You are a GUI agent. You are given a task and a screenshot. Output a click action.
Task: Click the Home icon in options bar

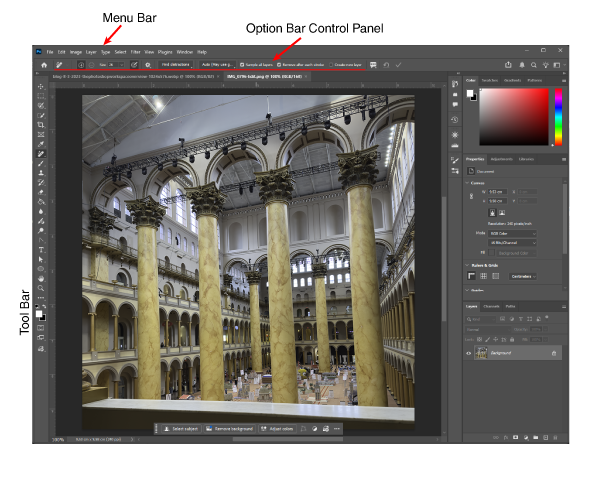click(x=44, y=64)
